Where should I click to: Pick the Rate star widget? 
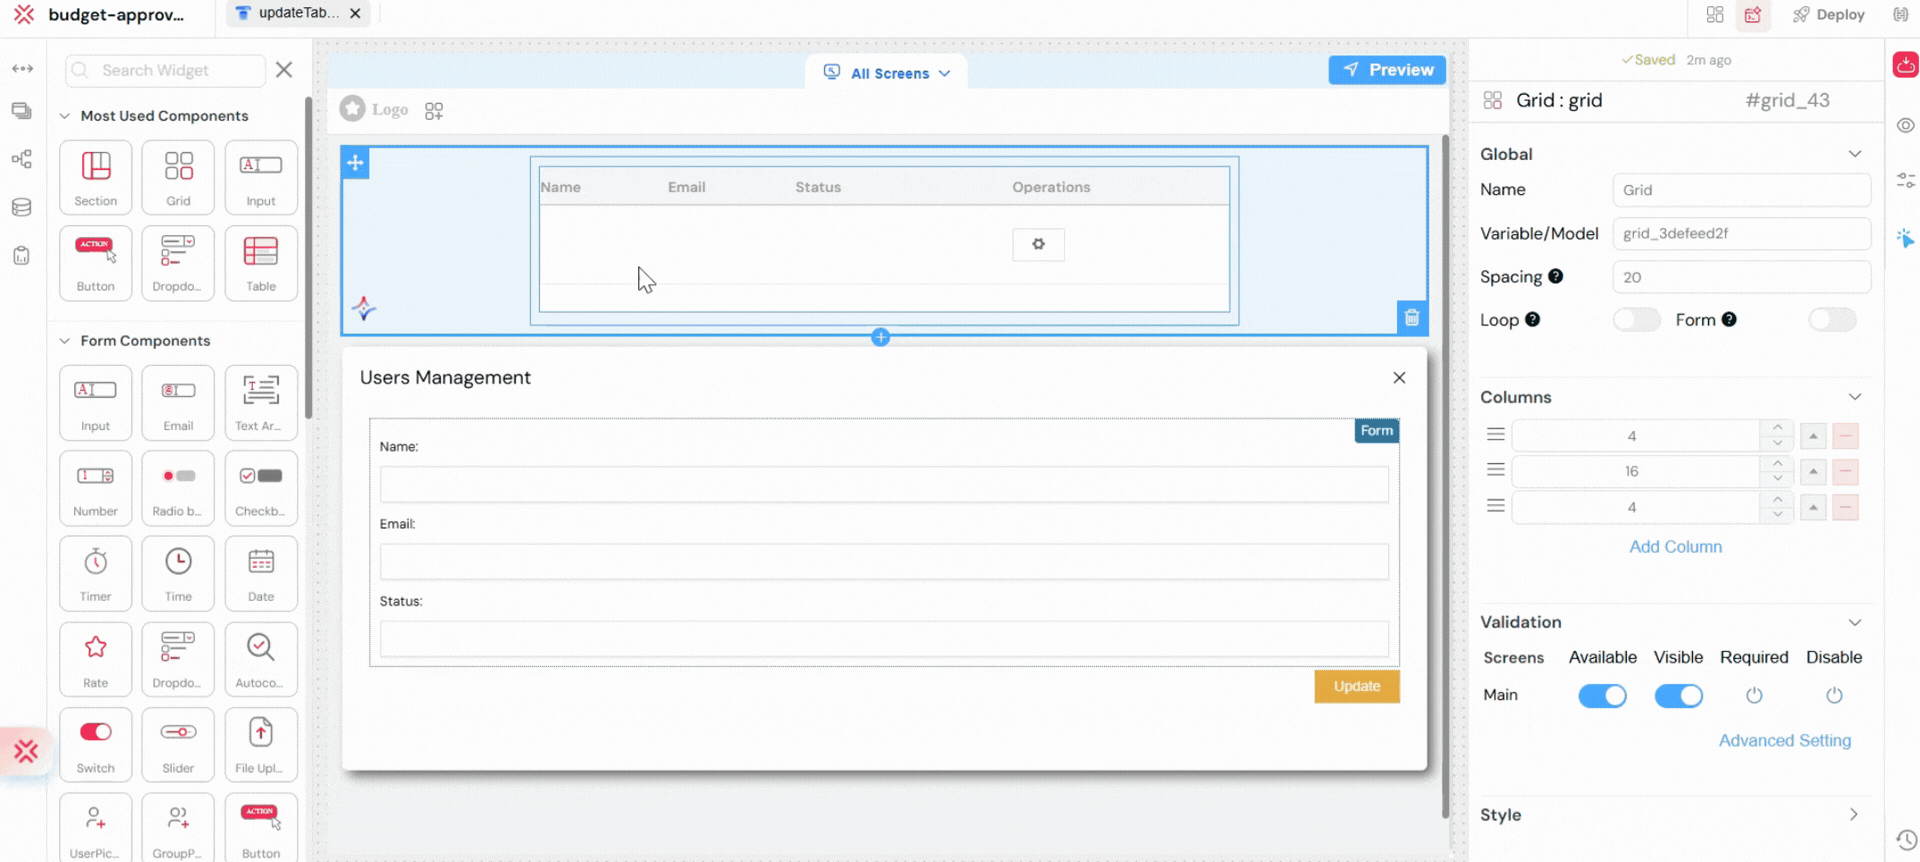(95, 658)
